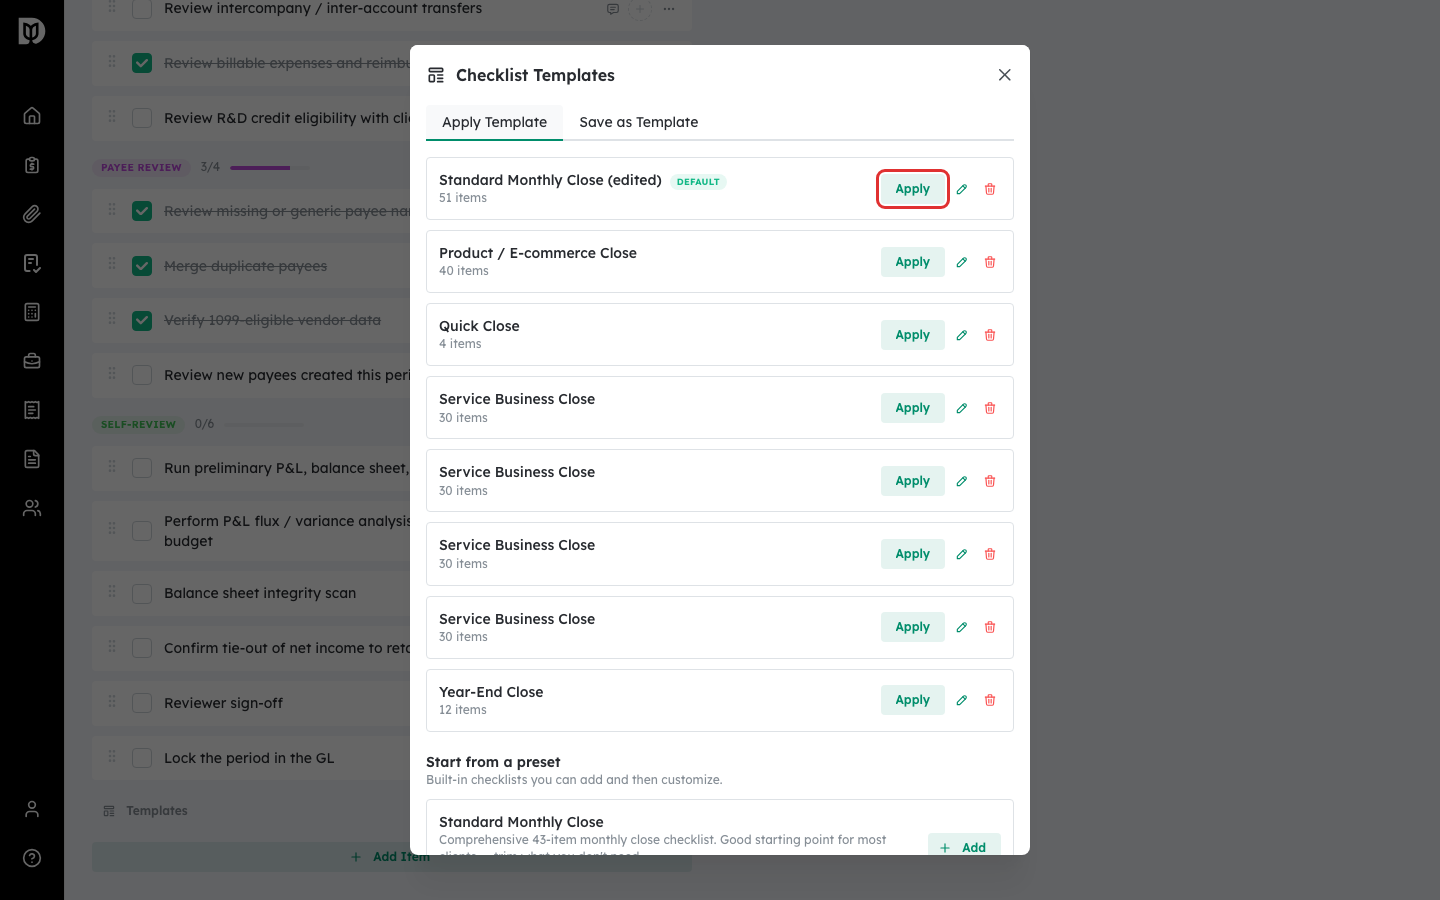Screen dimensions: 1440x900
Task: Check Confirm tie-out of net income checkbox
Action: pos(142,648)
